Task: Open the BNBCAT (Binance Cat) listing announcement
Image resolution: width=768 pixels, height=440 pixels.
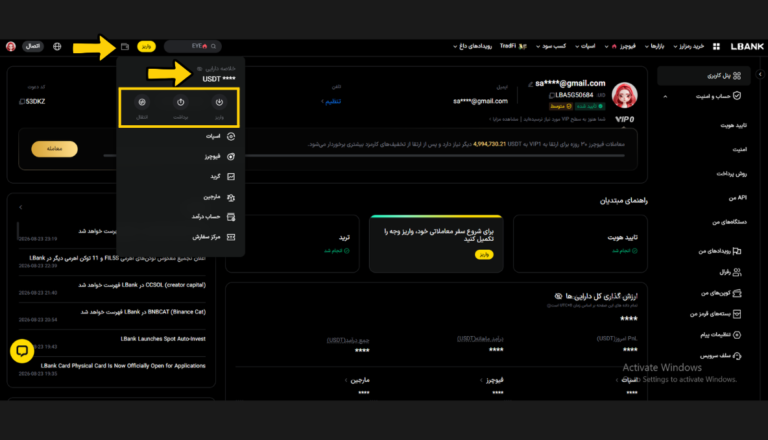Action: [144, 312]
